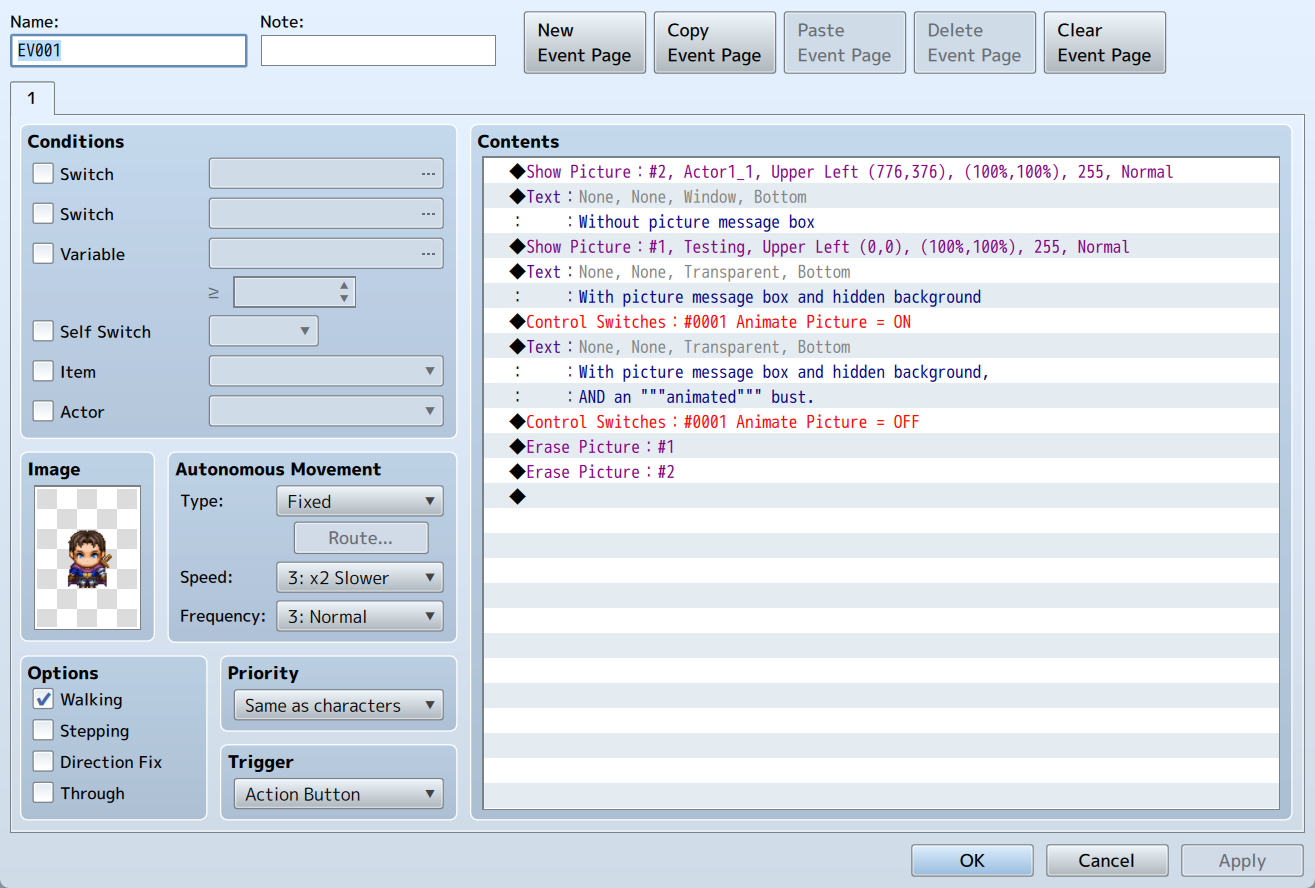This screenshot has height=888, width=1315.
Task: Click the character sprite image thumbnail
Action: click(87, 557)
